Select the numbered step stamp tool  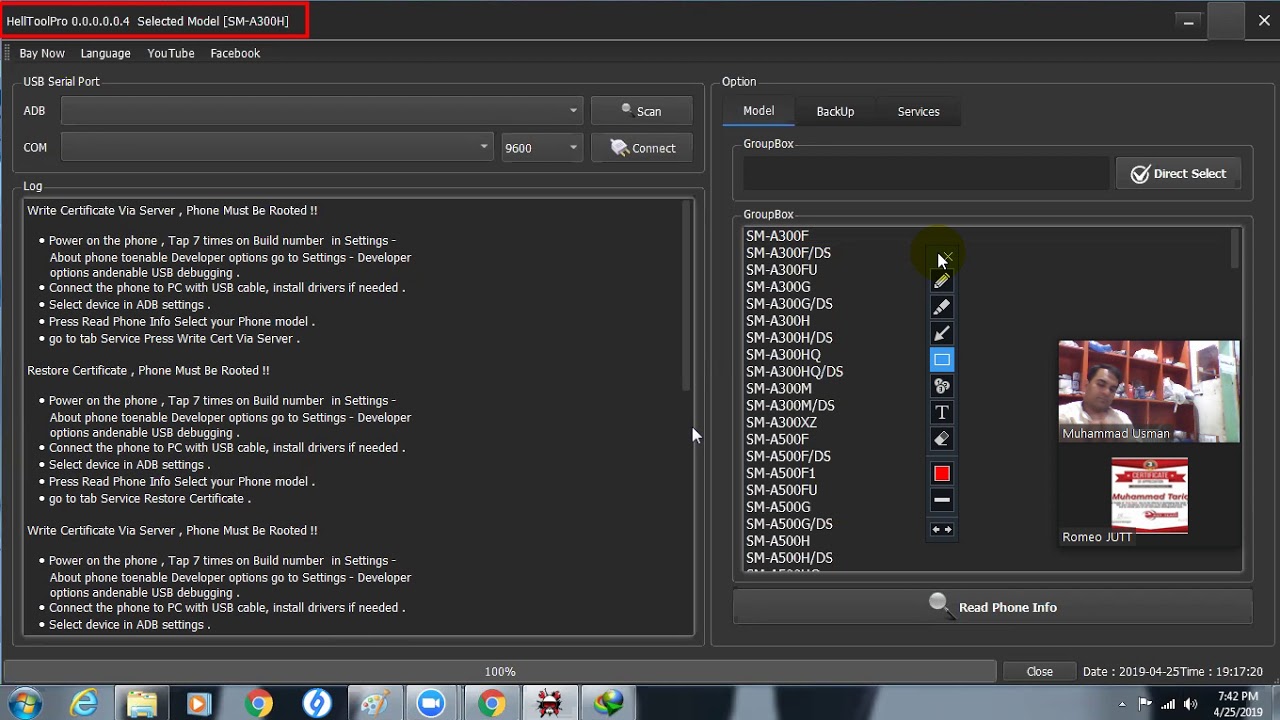coord(942,385)
